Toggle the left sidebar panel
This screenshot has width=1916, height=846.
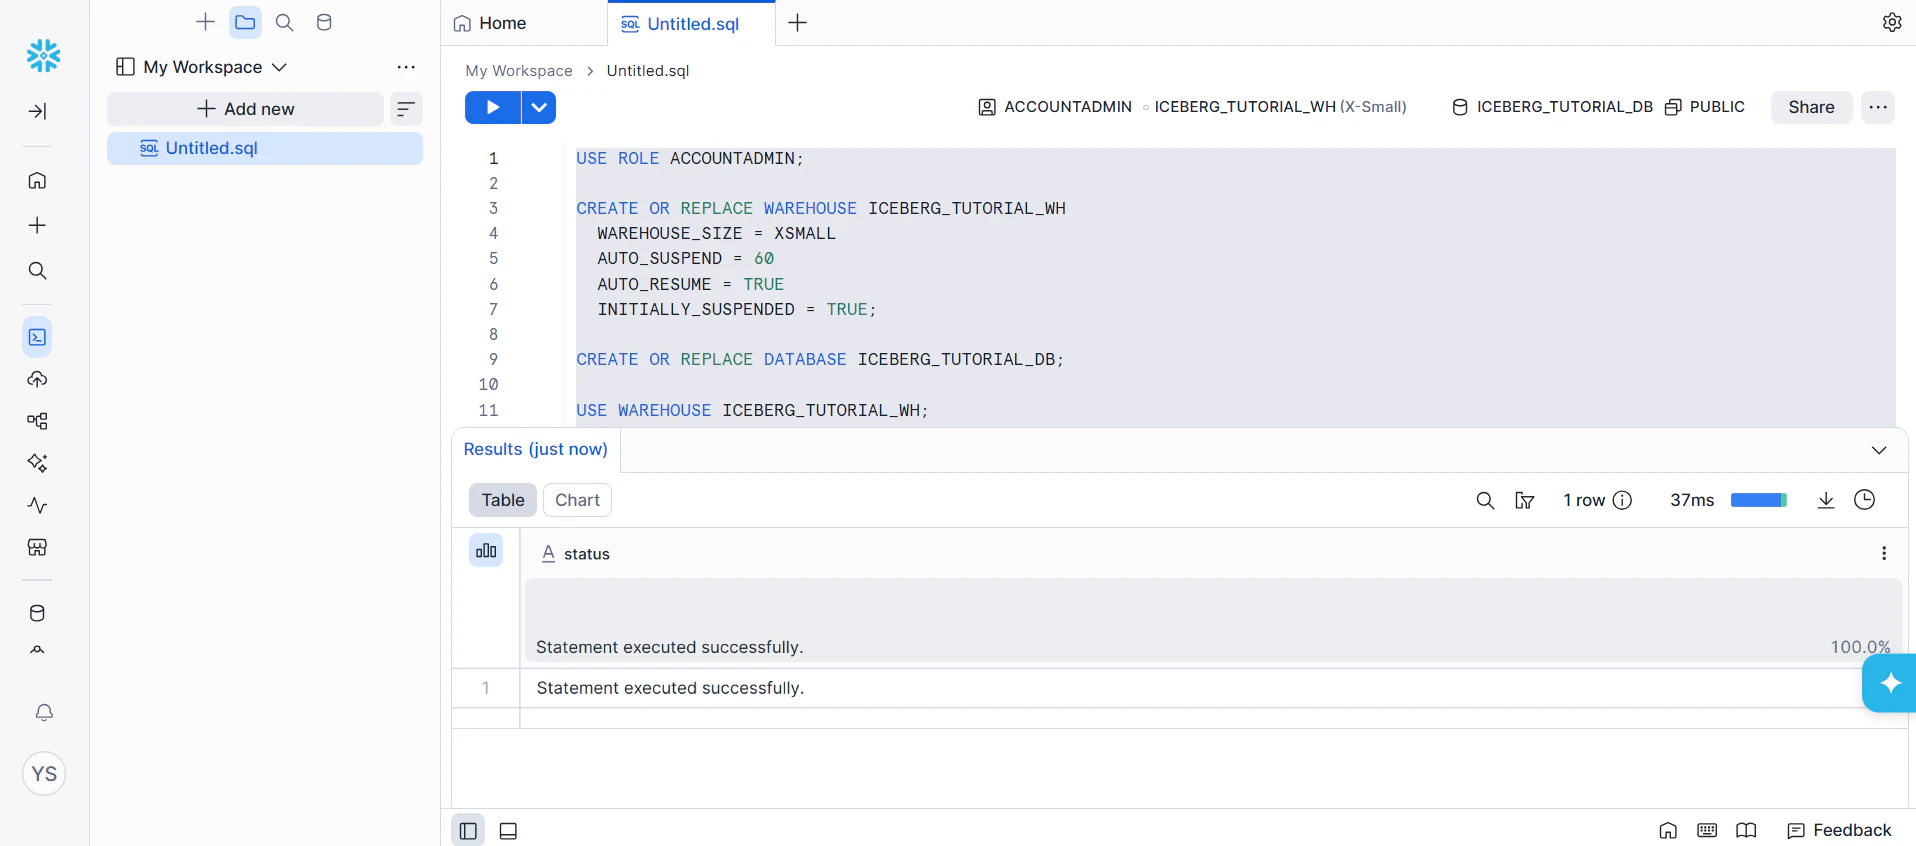468,831
